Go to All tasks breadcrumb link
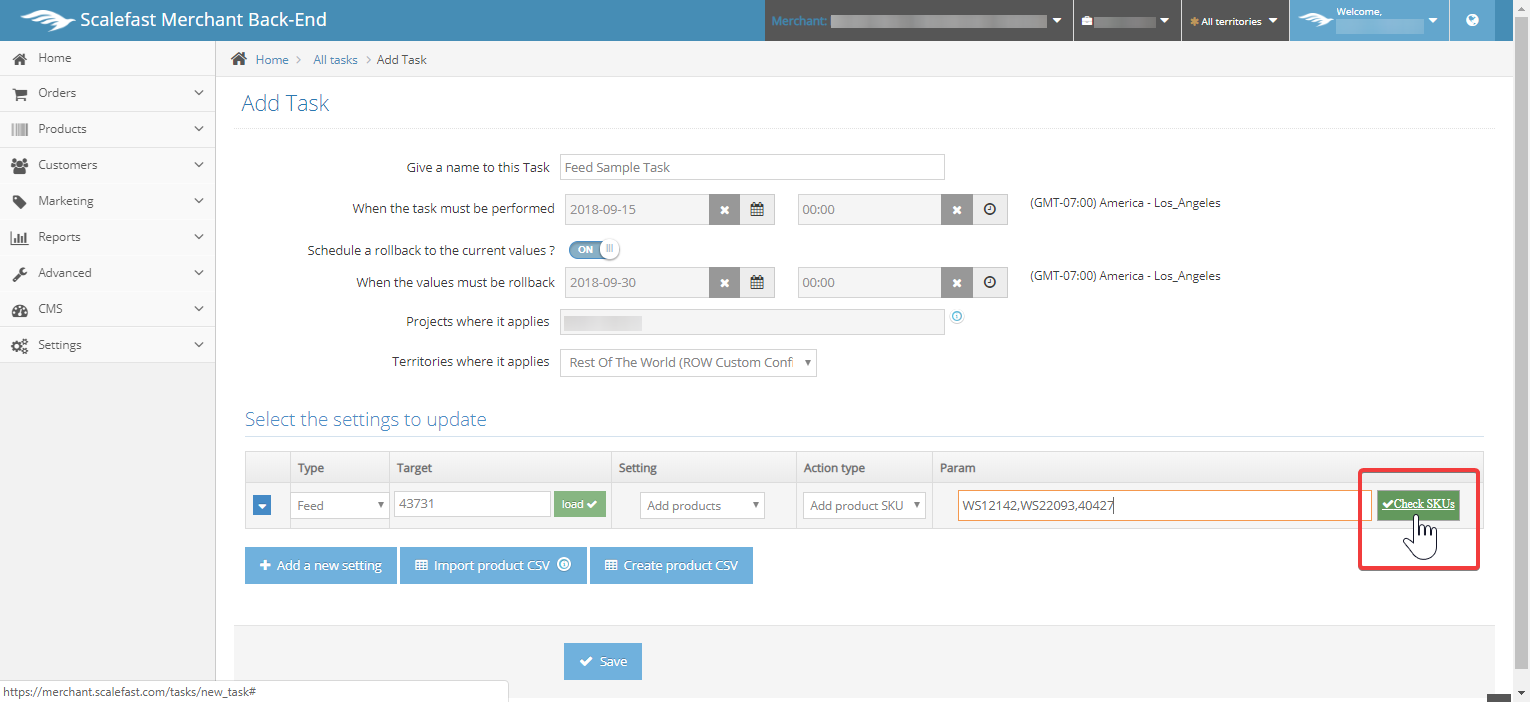Viewport: 1530px width, 702px height. (335, 60)
